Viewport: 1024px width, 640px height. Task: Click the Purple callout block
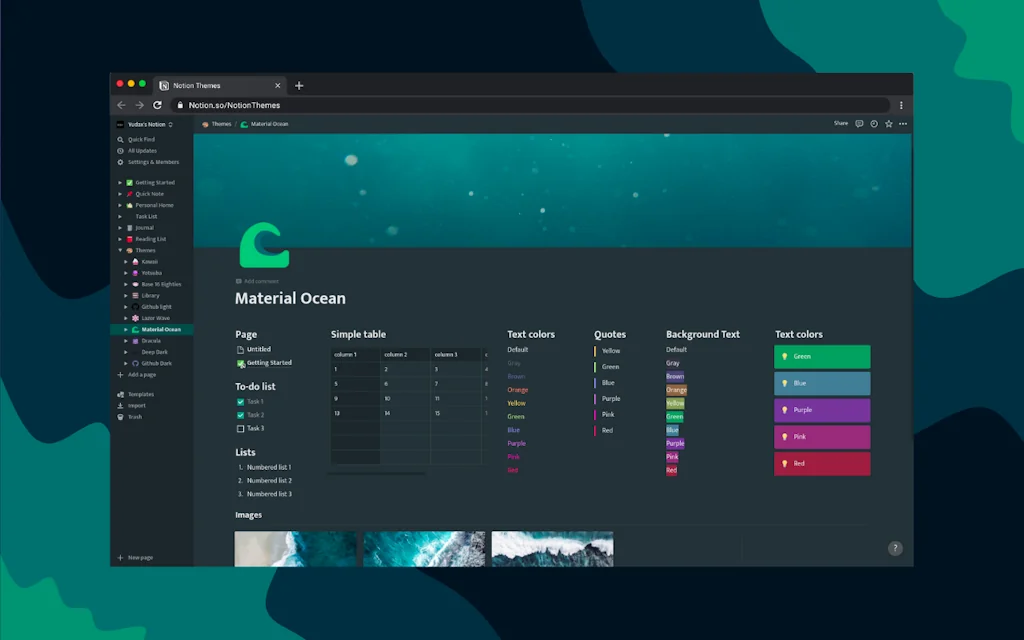pos(822,410)
